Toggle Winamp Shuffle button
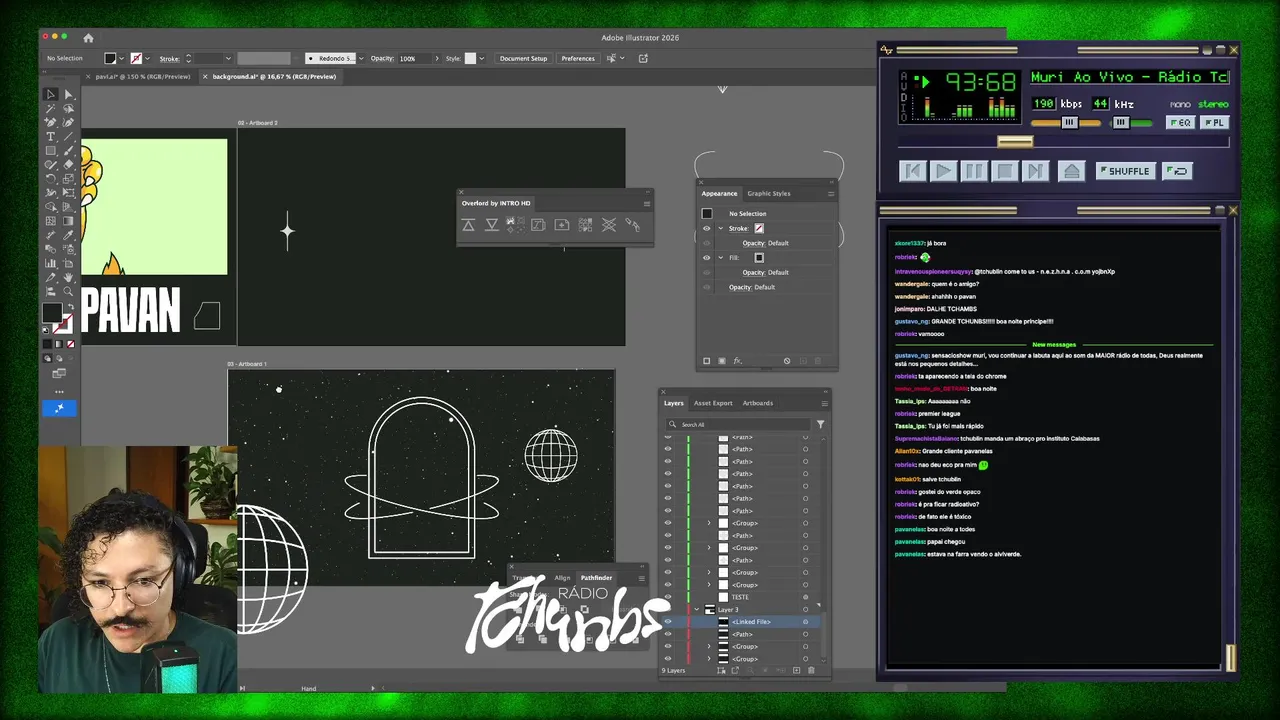This screenshot has height=720, width=1280. click(1126, 171)
